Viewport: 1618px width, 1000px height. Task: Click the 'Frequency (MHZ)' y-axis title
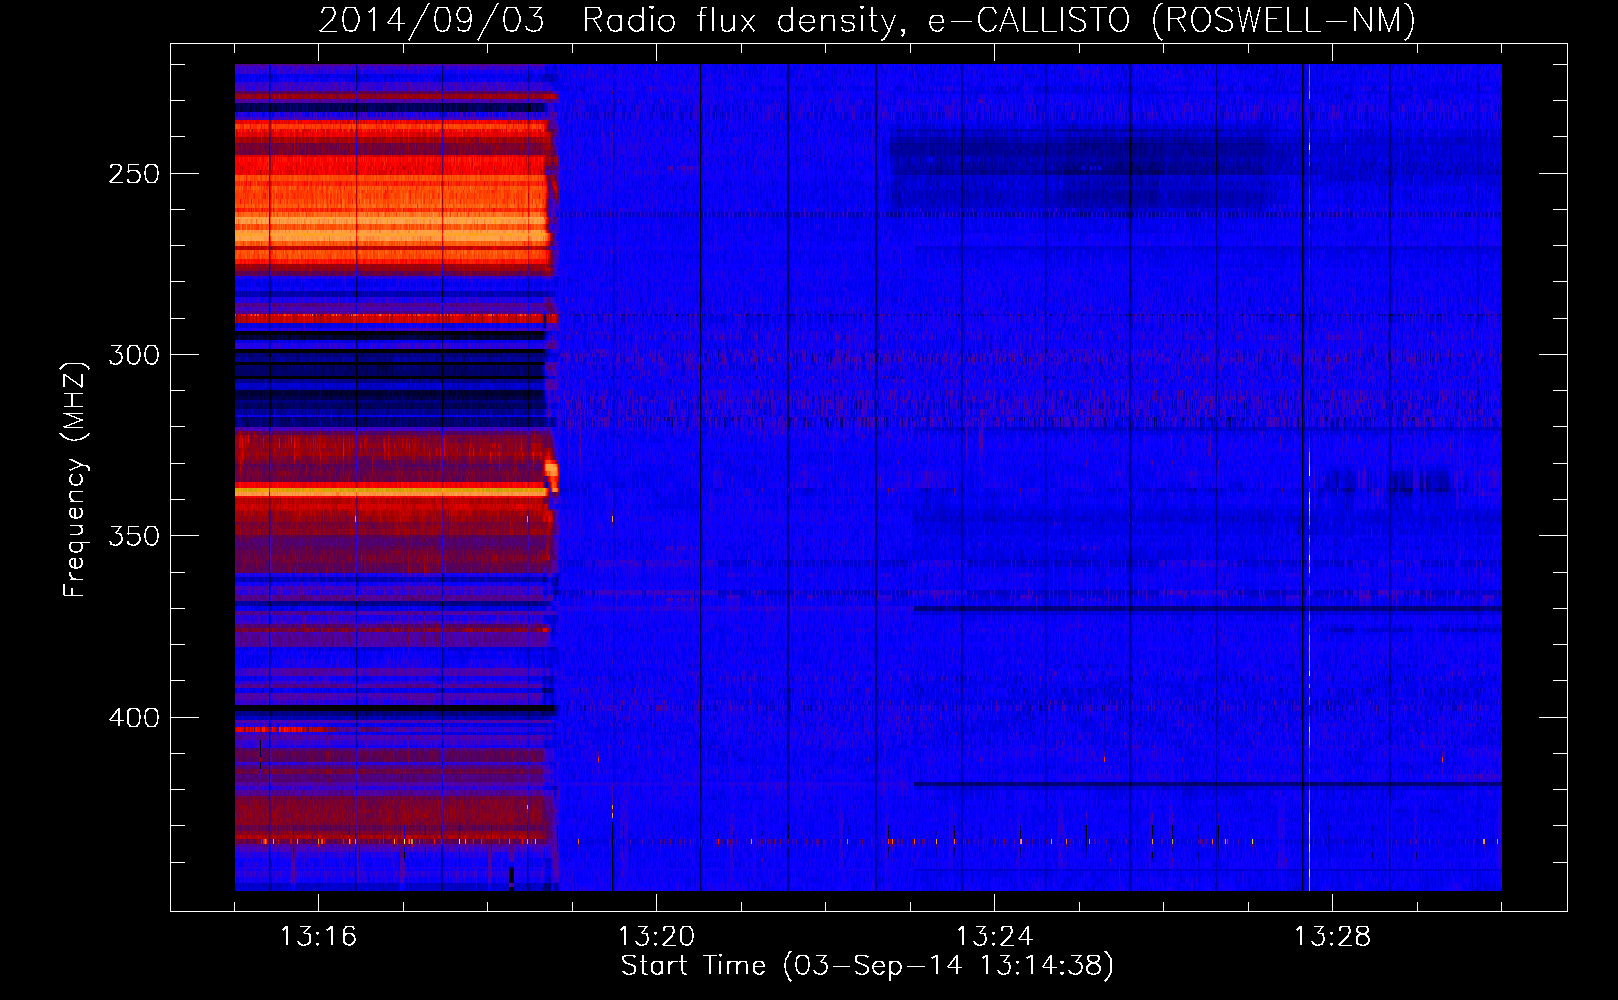pyautogui.click(x=75, y=480)
